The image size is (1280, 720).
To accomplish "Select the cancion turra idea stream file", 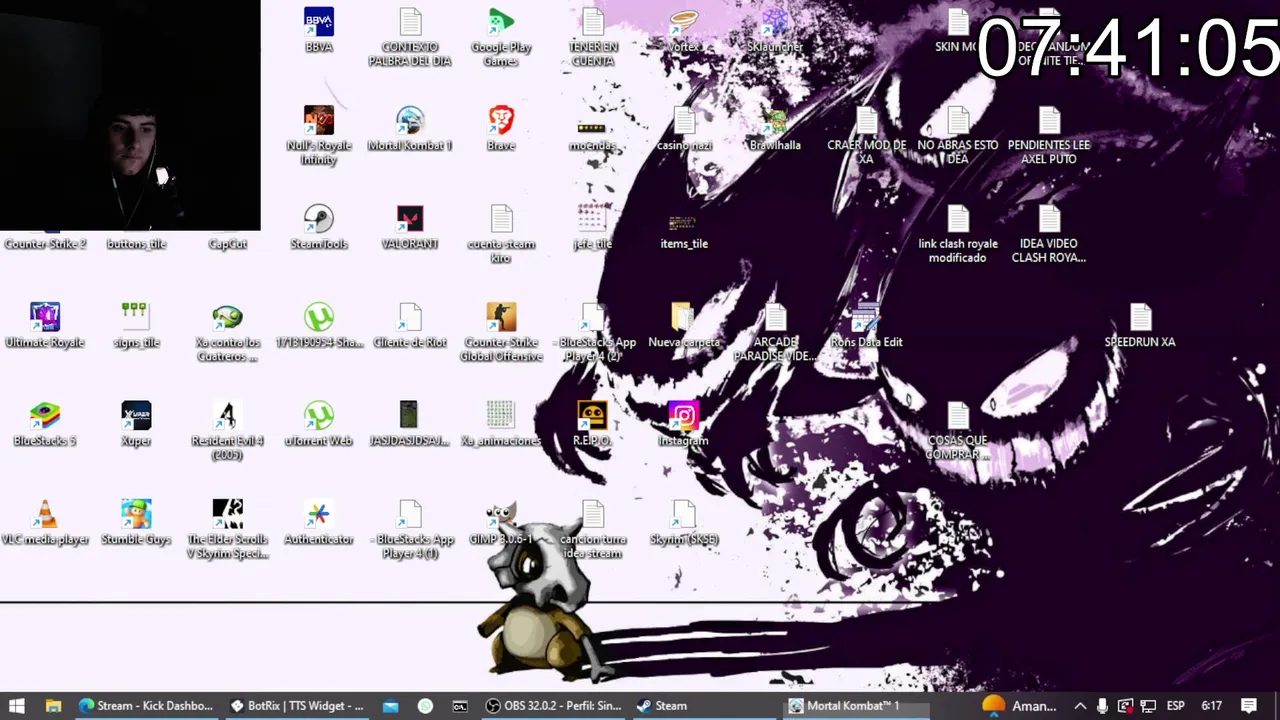I will [592, 529].
